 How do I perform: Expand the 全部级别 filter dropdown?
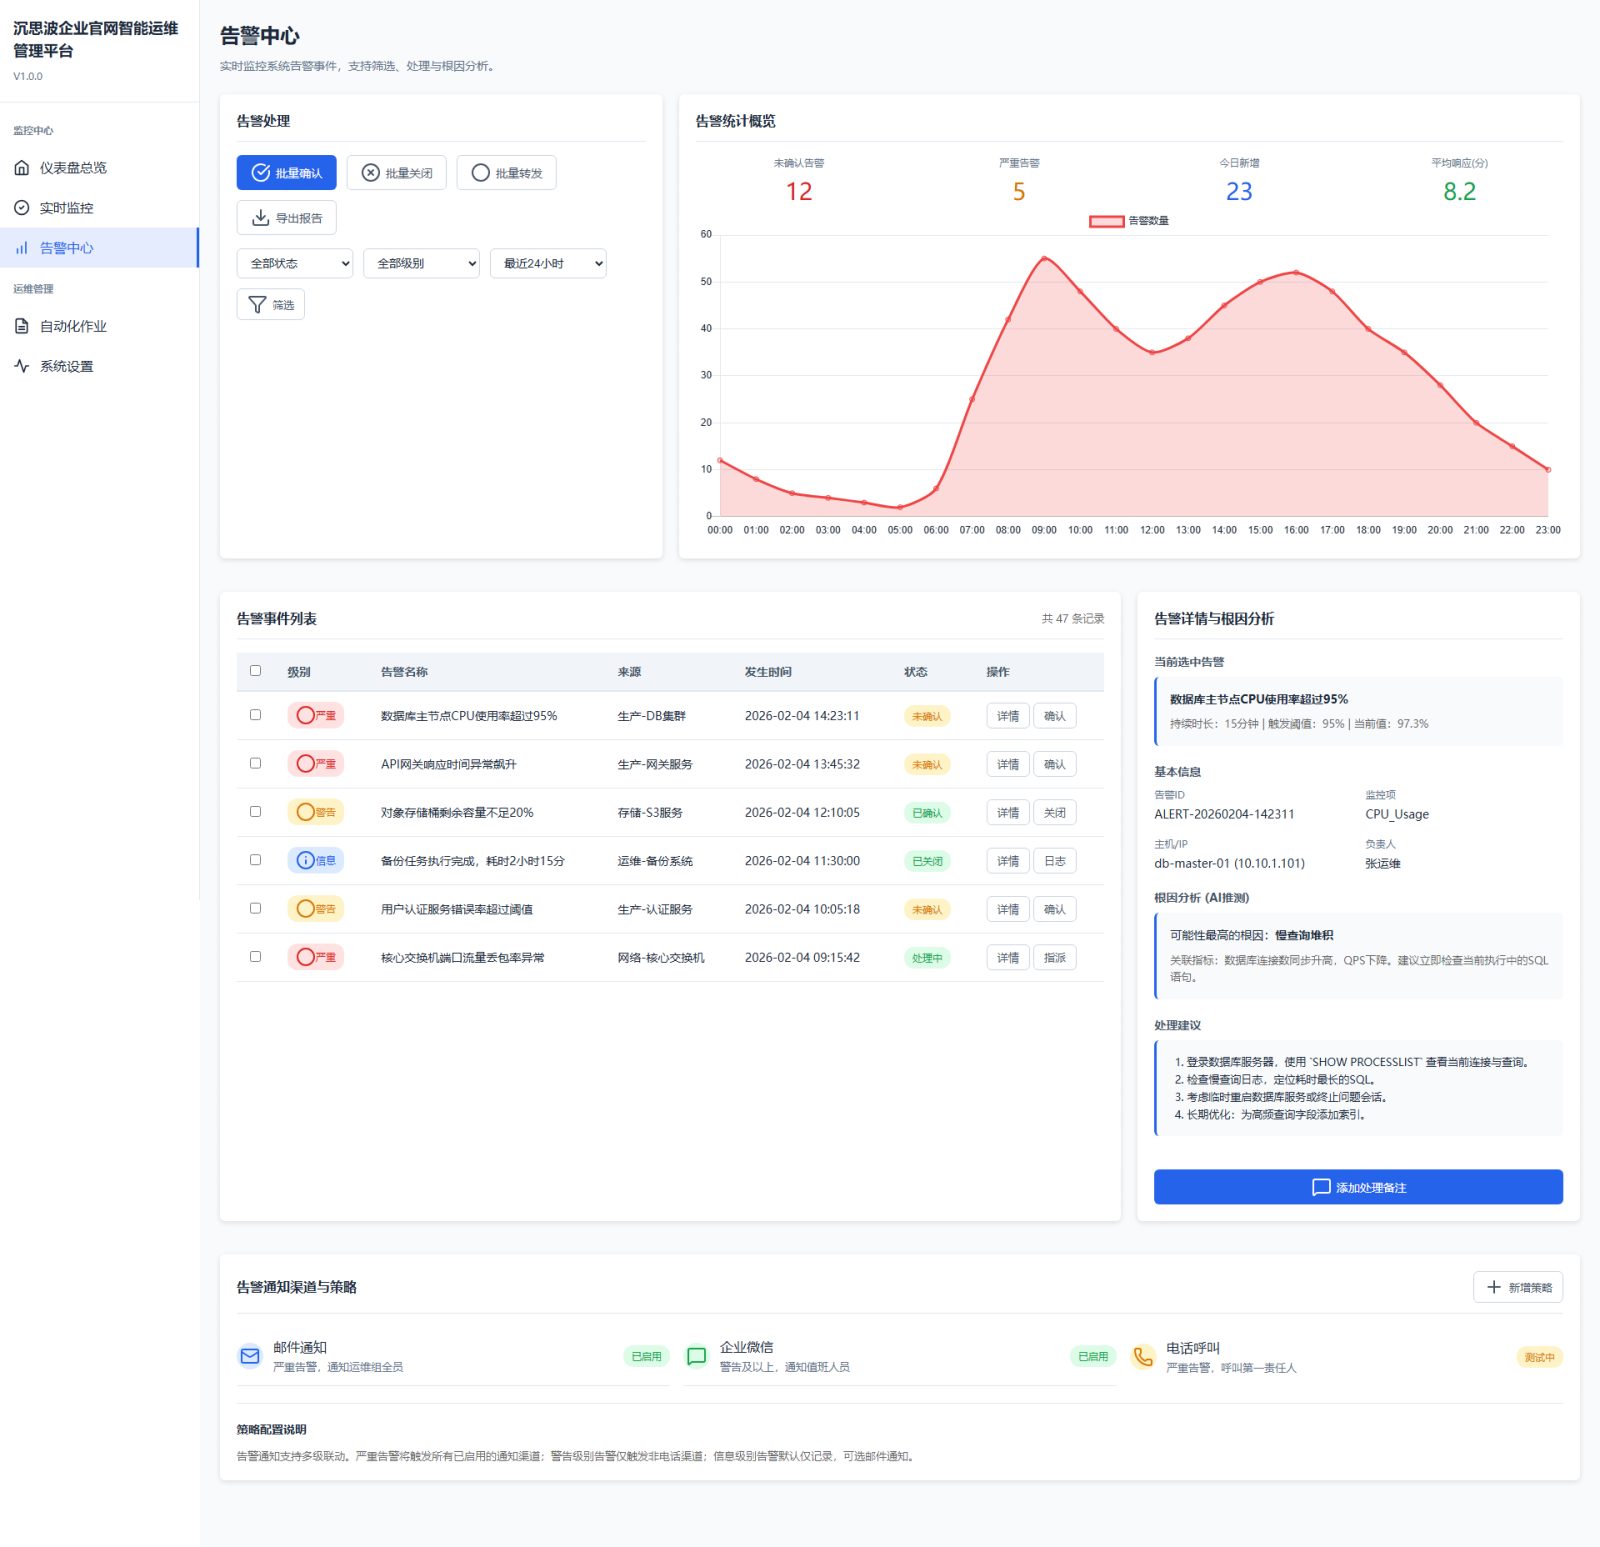click(x=421, y=263)
